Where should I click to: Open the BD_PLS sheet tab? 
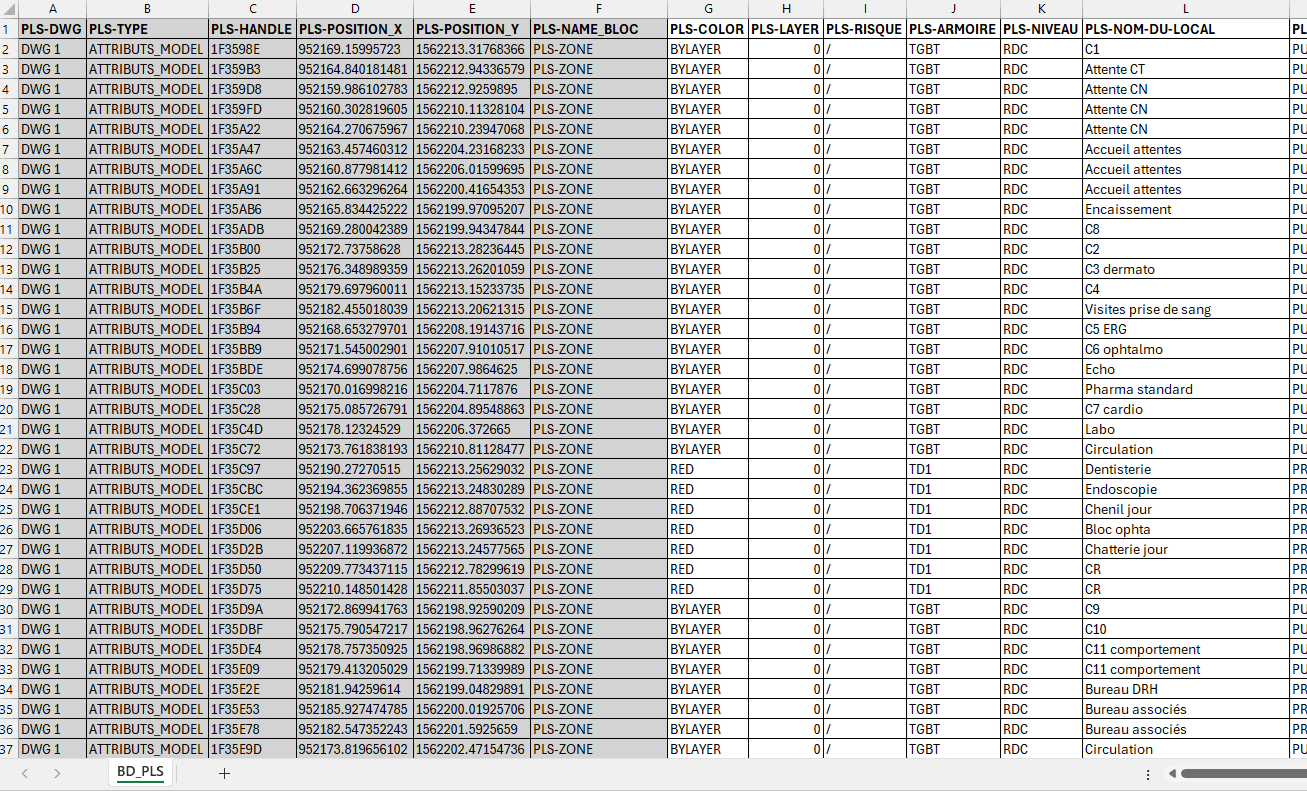(140, 772)
